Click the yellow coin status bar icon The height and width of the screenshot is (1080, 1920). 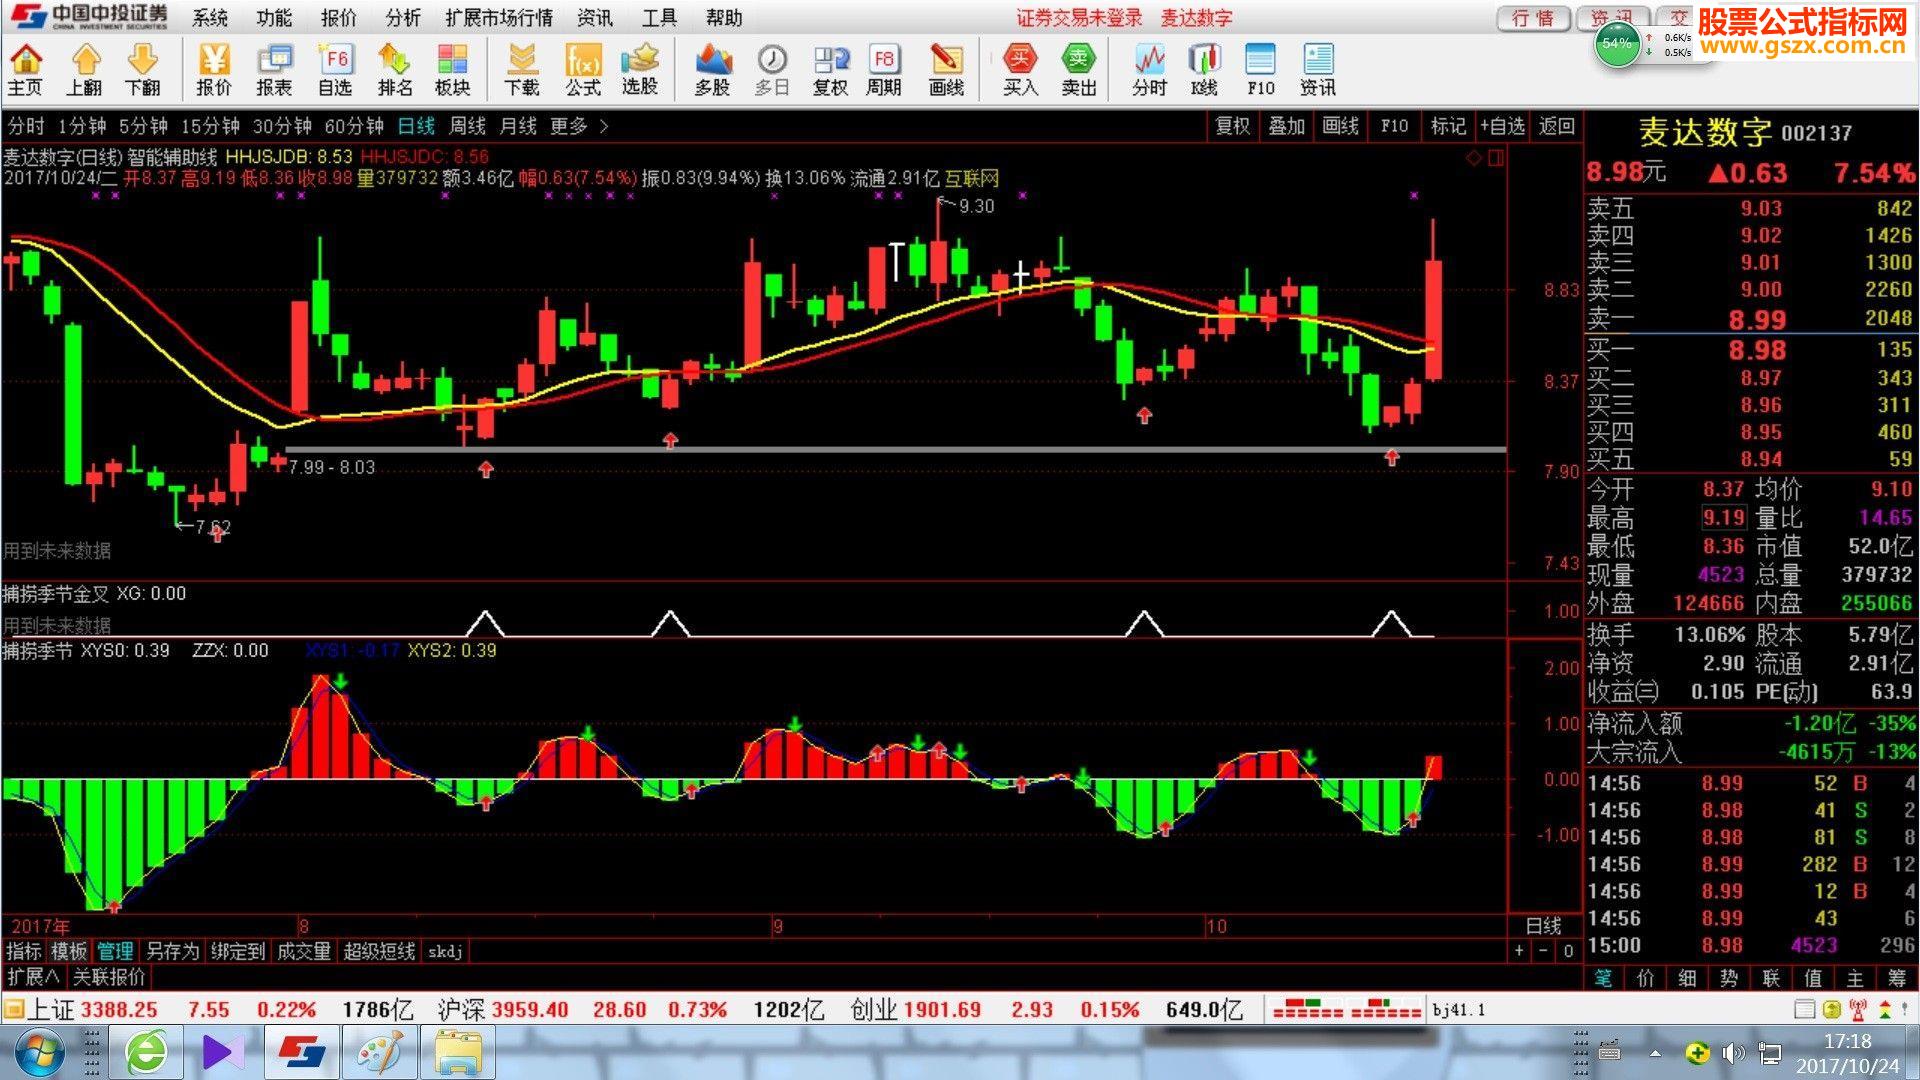[x=1832, y=1009]
